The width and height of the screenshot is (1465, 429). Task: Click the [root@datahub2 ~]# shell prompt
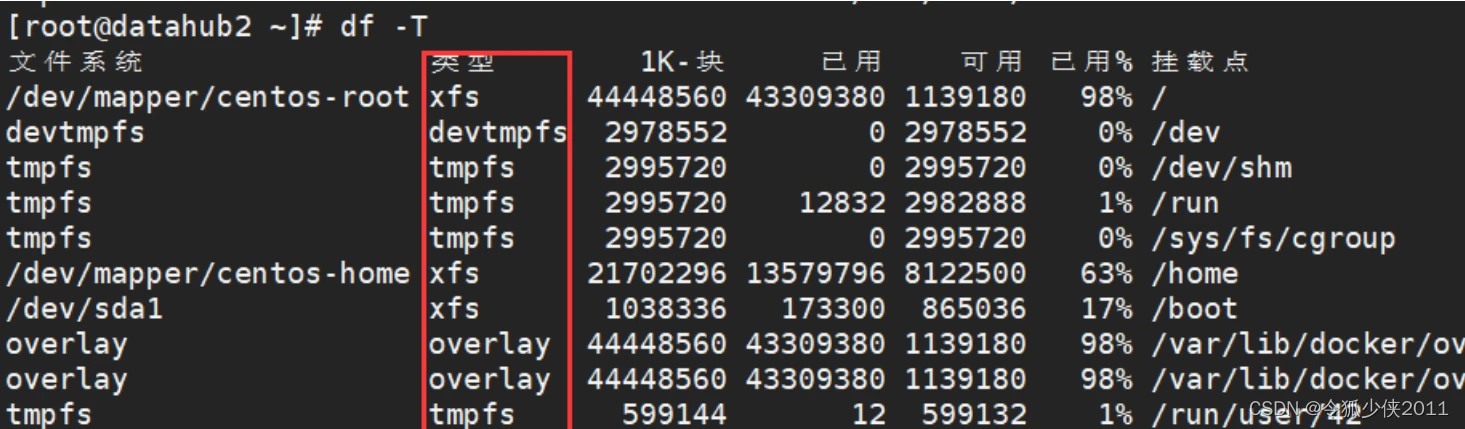[x=165, y=26]
